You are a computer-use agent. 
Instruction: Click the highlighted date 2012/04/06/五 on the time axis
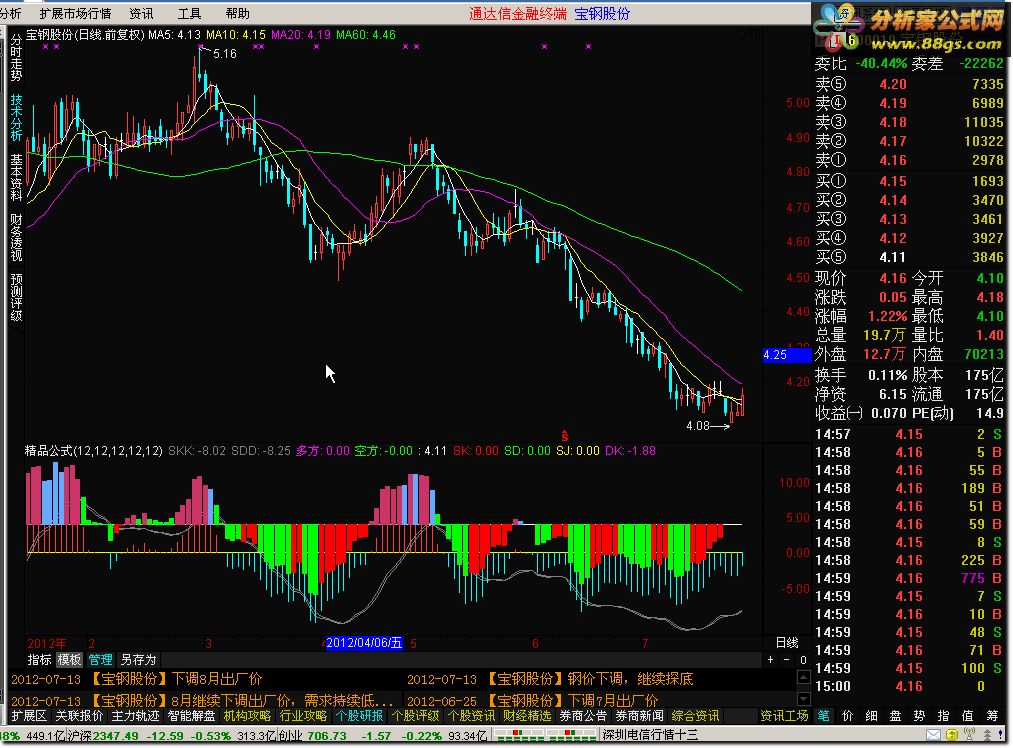point(364,643)
